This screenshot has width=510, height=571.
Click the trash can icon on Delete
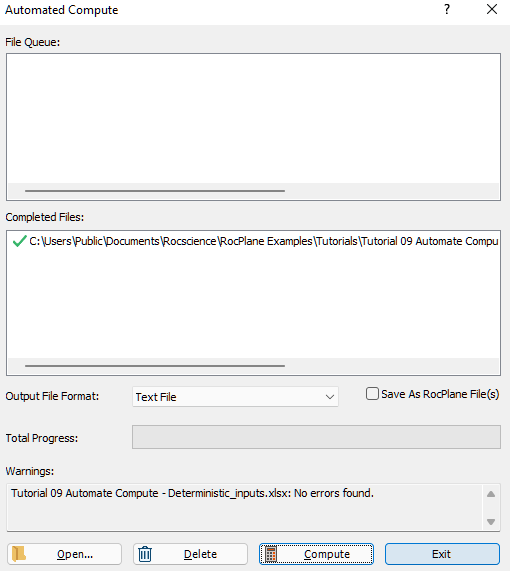click(145, 554)
